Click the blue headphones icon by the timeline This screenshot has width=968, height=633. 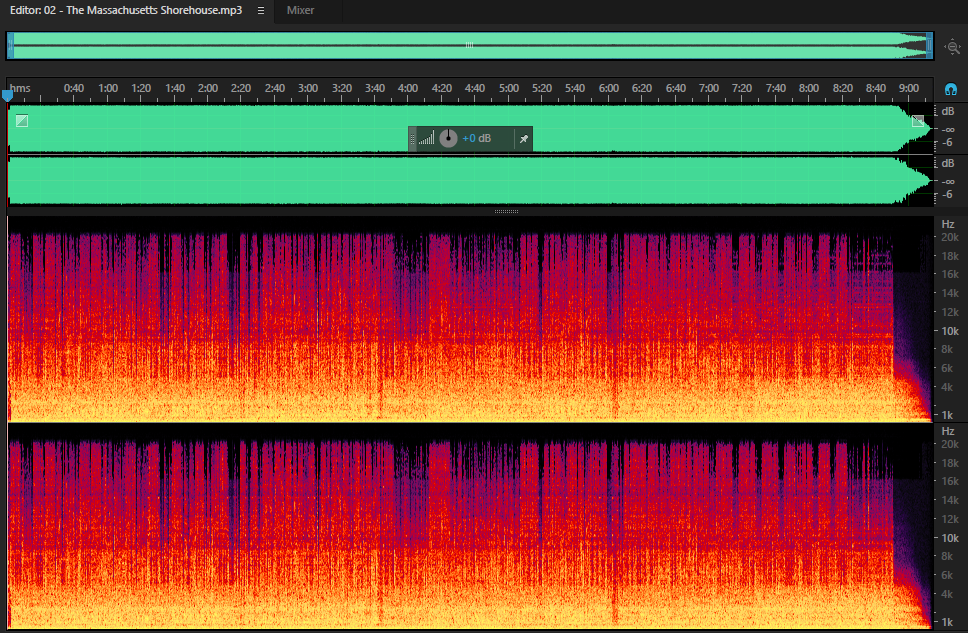coord(951,90)
